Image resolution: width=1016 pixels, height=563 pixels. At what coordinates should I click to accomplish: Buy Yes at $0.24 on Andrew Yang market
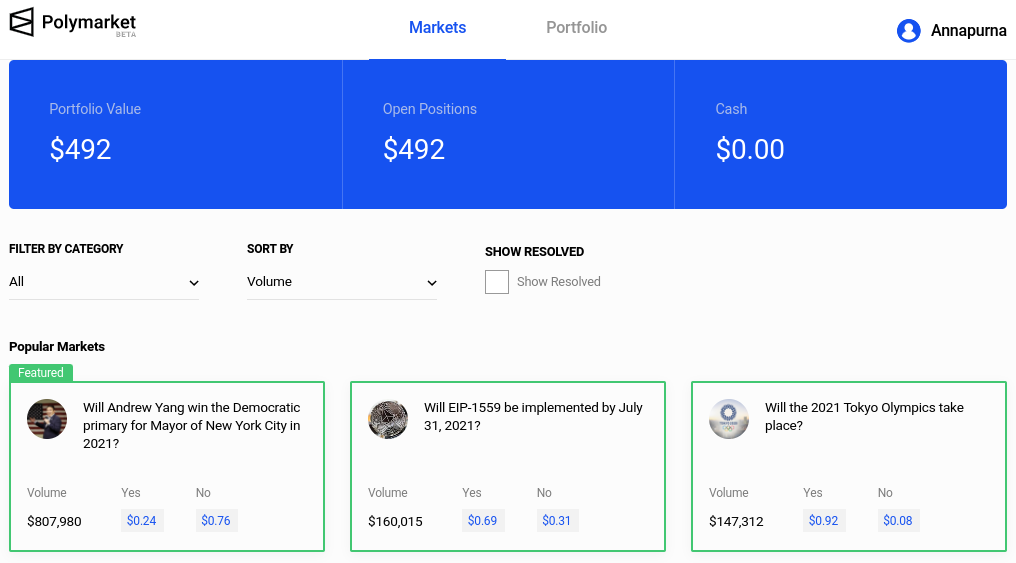click(142, 521)
